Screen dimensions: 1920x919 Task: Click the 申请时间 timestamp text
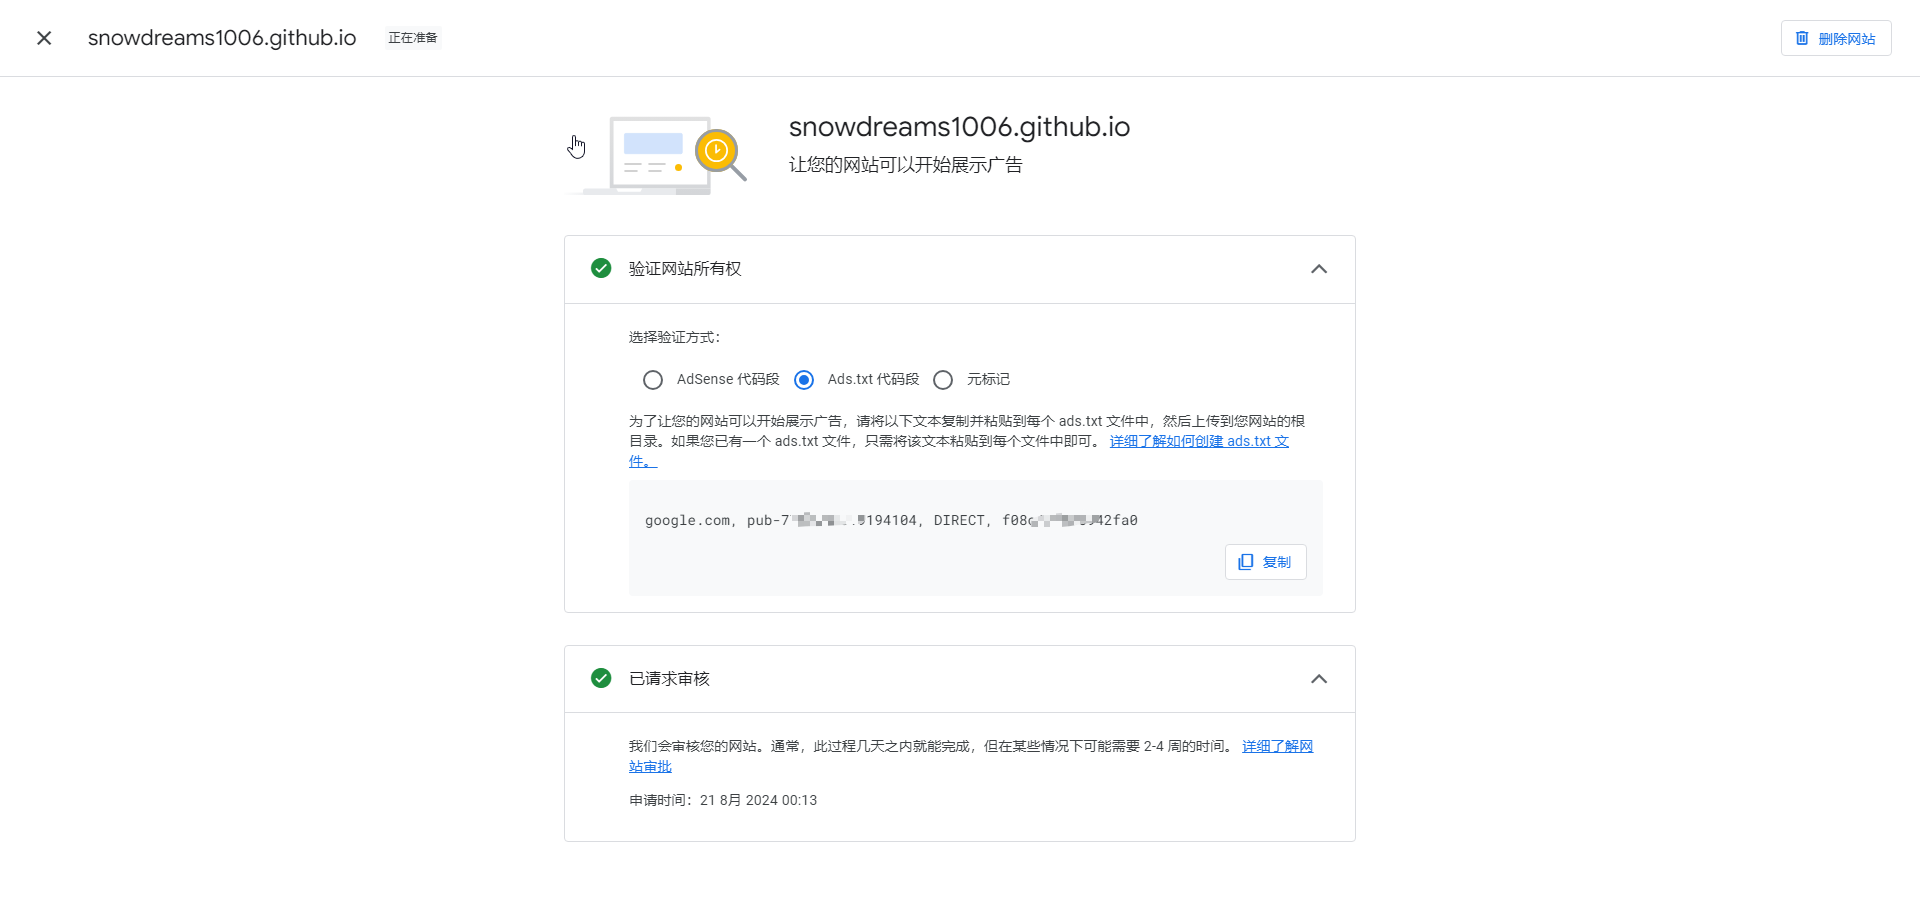[x=723, y=800]
